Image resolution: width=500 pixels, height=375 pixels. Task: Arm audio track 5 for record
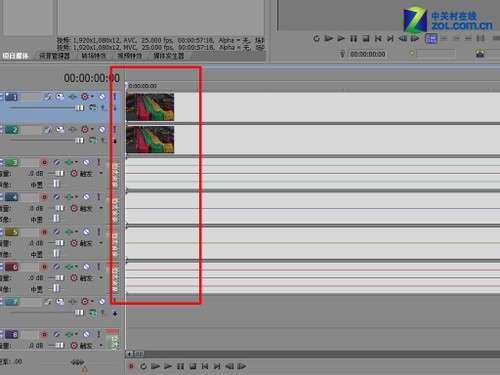(x=44, y=232)
